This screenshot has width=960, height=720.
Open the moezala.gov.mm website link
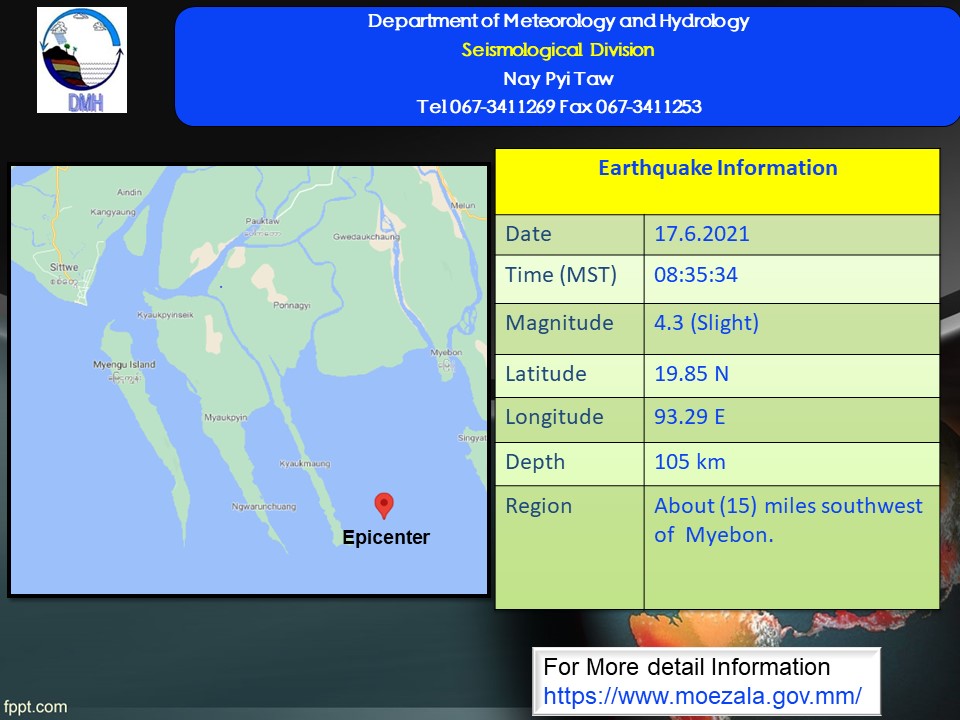pos(702,694)
